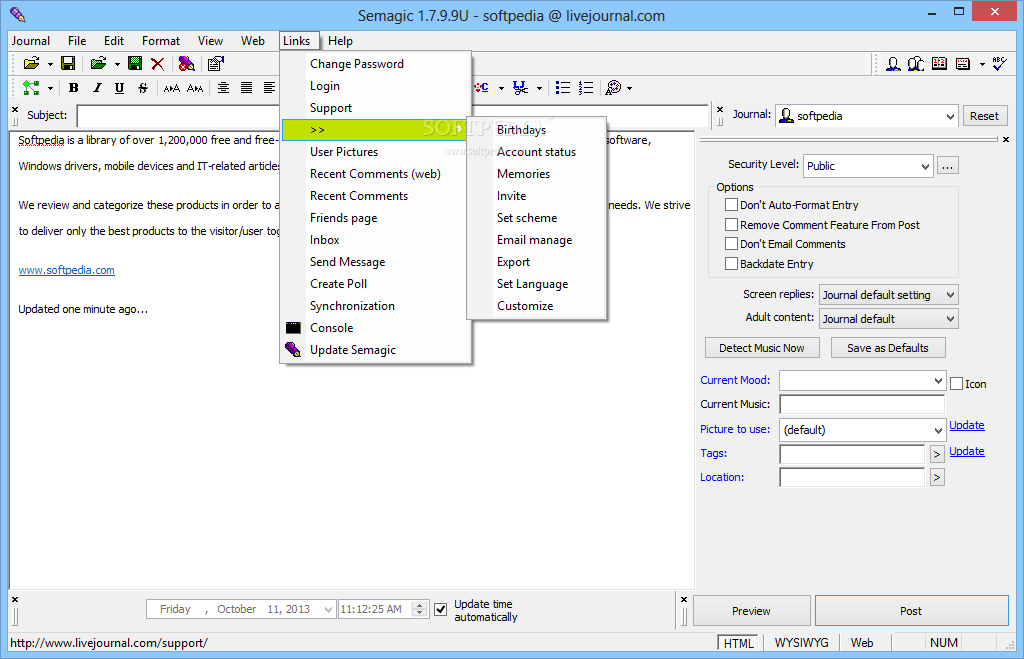1024x659 pixels.
Task: Open the Current Mood combo box
Action: click(938, 380)
